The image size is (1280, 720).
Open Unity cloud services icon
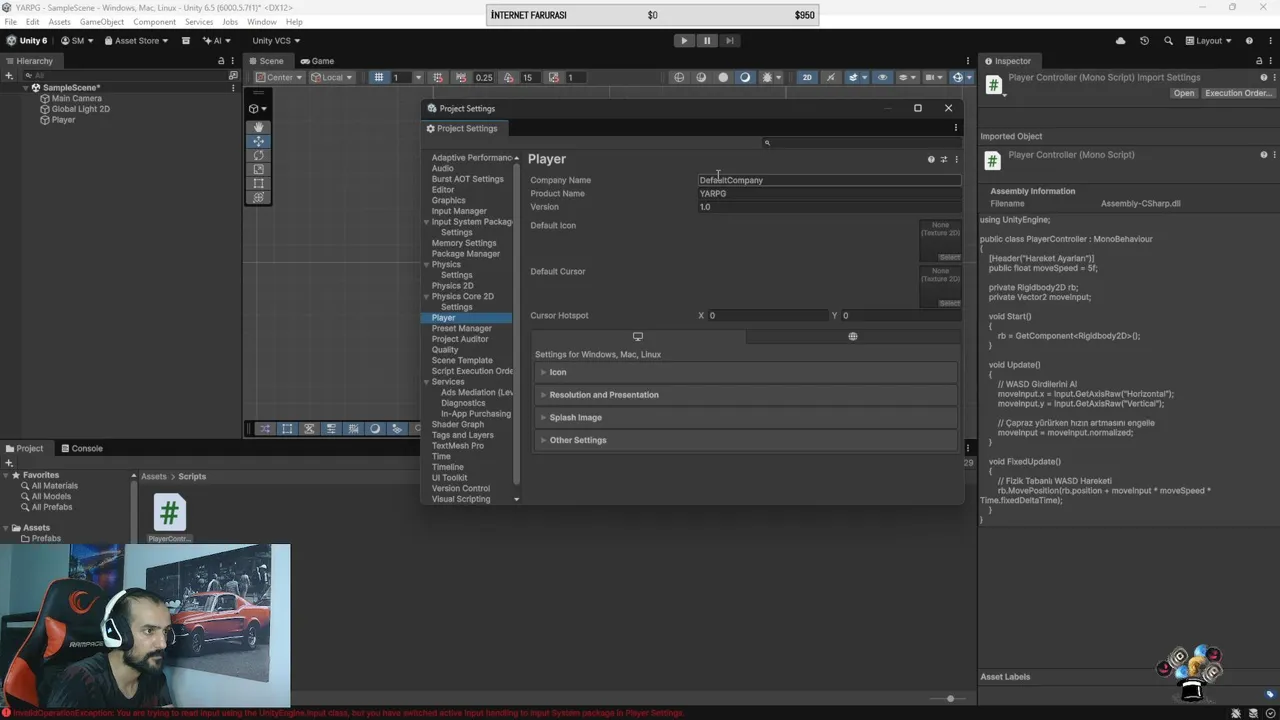pos(1120,41)
